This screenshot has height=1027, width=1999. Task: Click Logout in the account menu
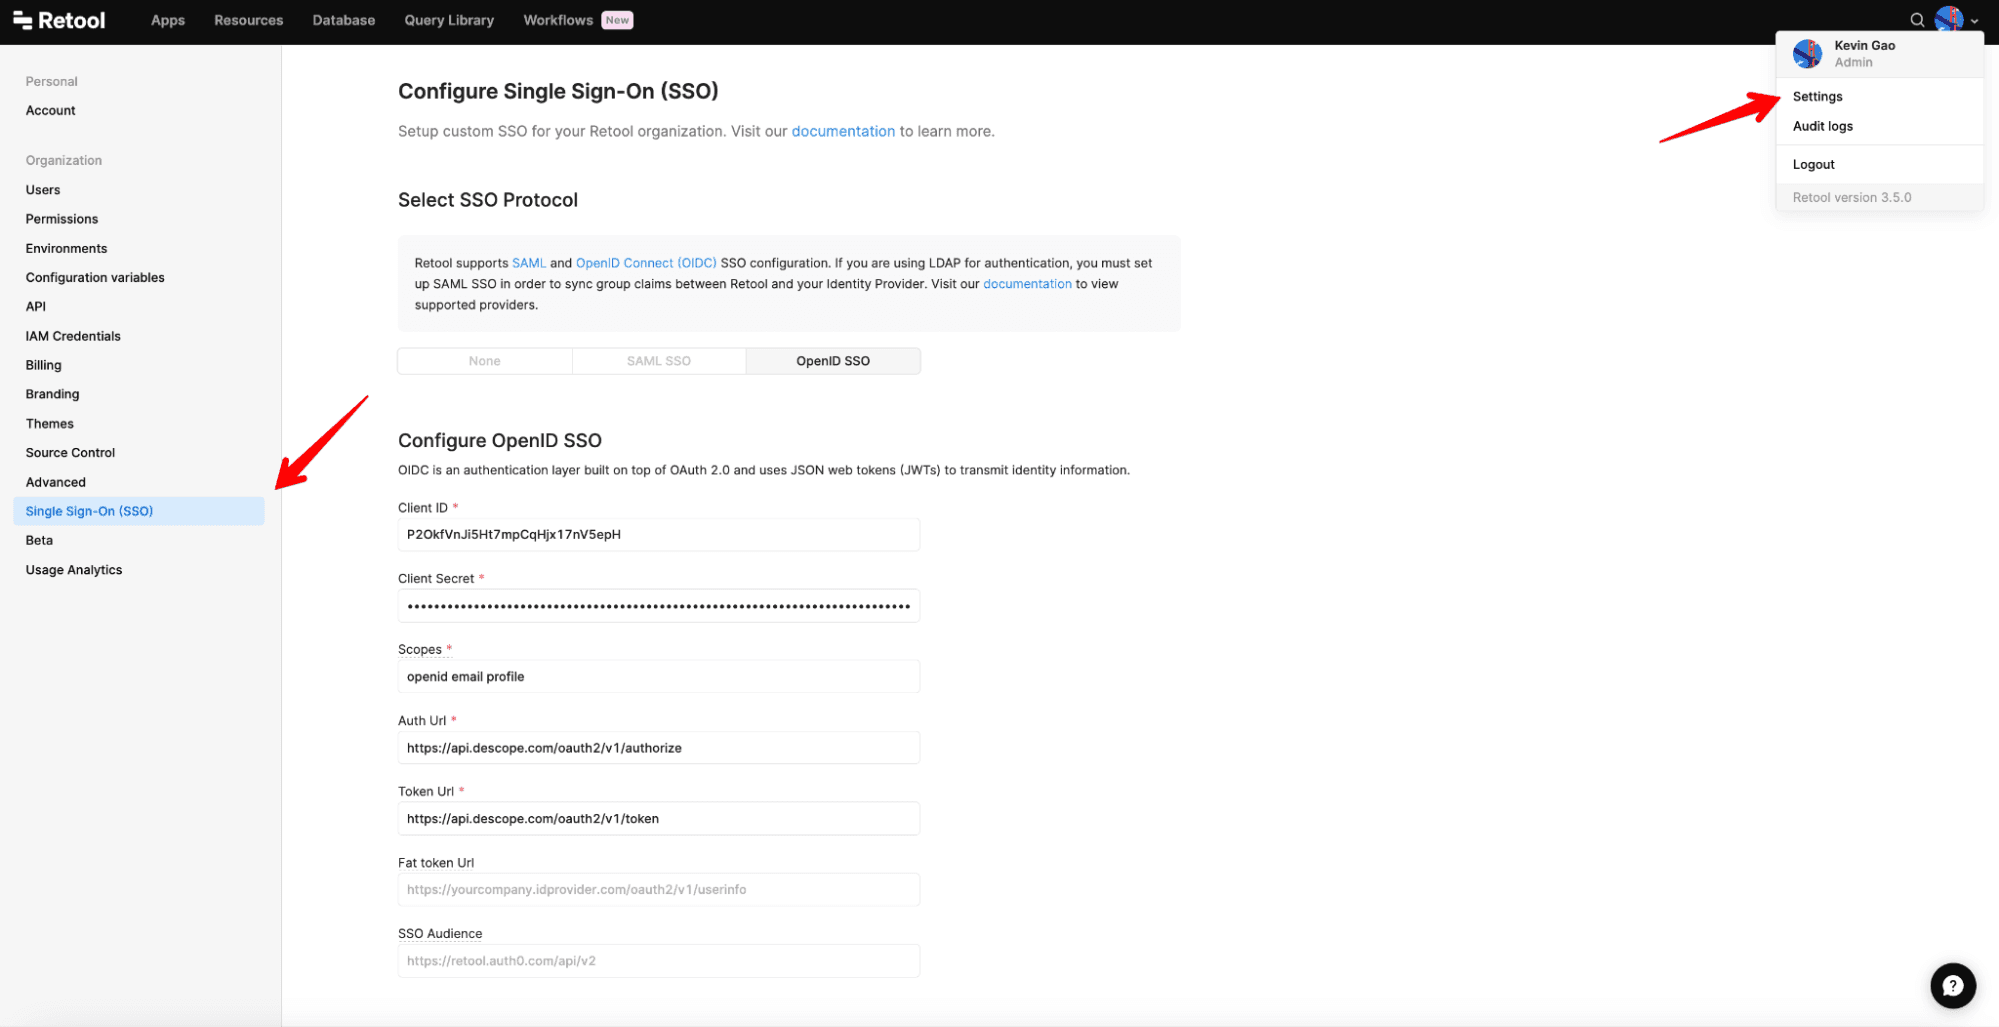pyautogui.click(x=1813, y=164)
